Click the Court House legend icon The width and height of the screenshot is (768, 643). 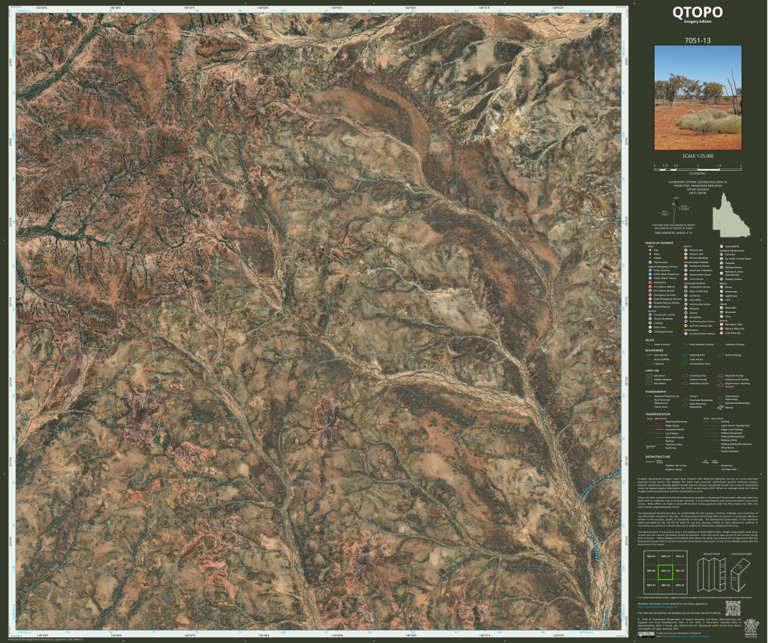pyautogui.click(x=686, y=279)
